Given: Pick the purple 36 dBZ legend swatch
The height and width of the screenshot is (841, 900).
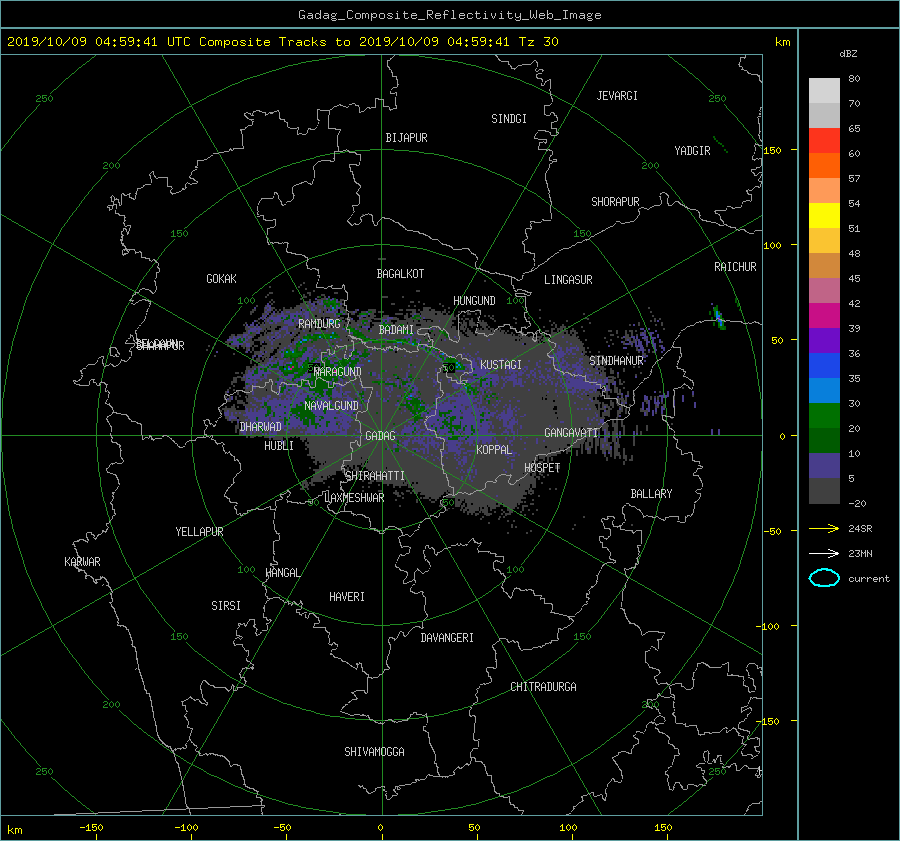Looking at the screenshot, I should pyautogui.click(x=824, y=340).
